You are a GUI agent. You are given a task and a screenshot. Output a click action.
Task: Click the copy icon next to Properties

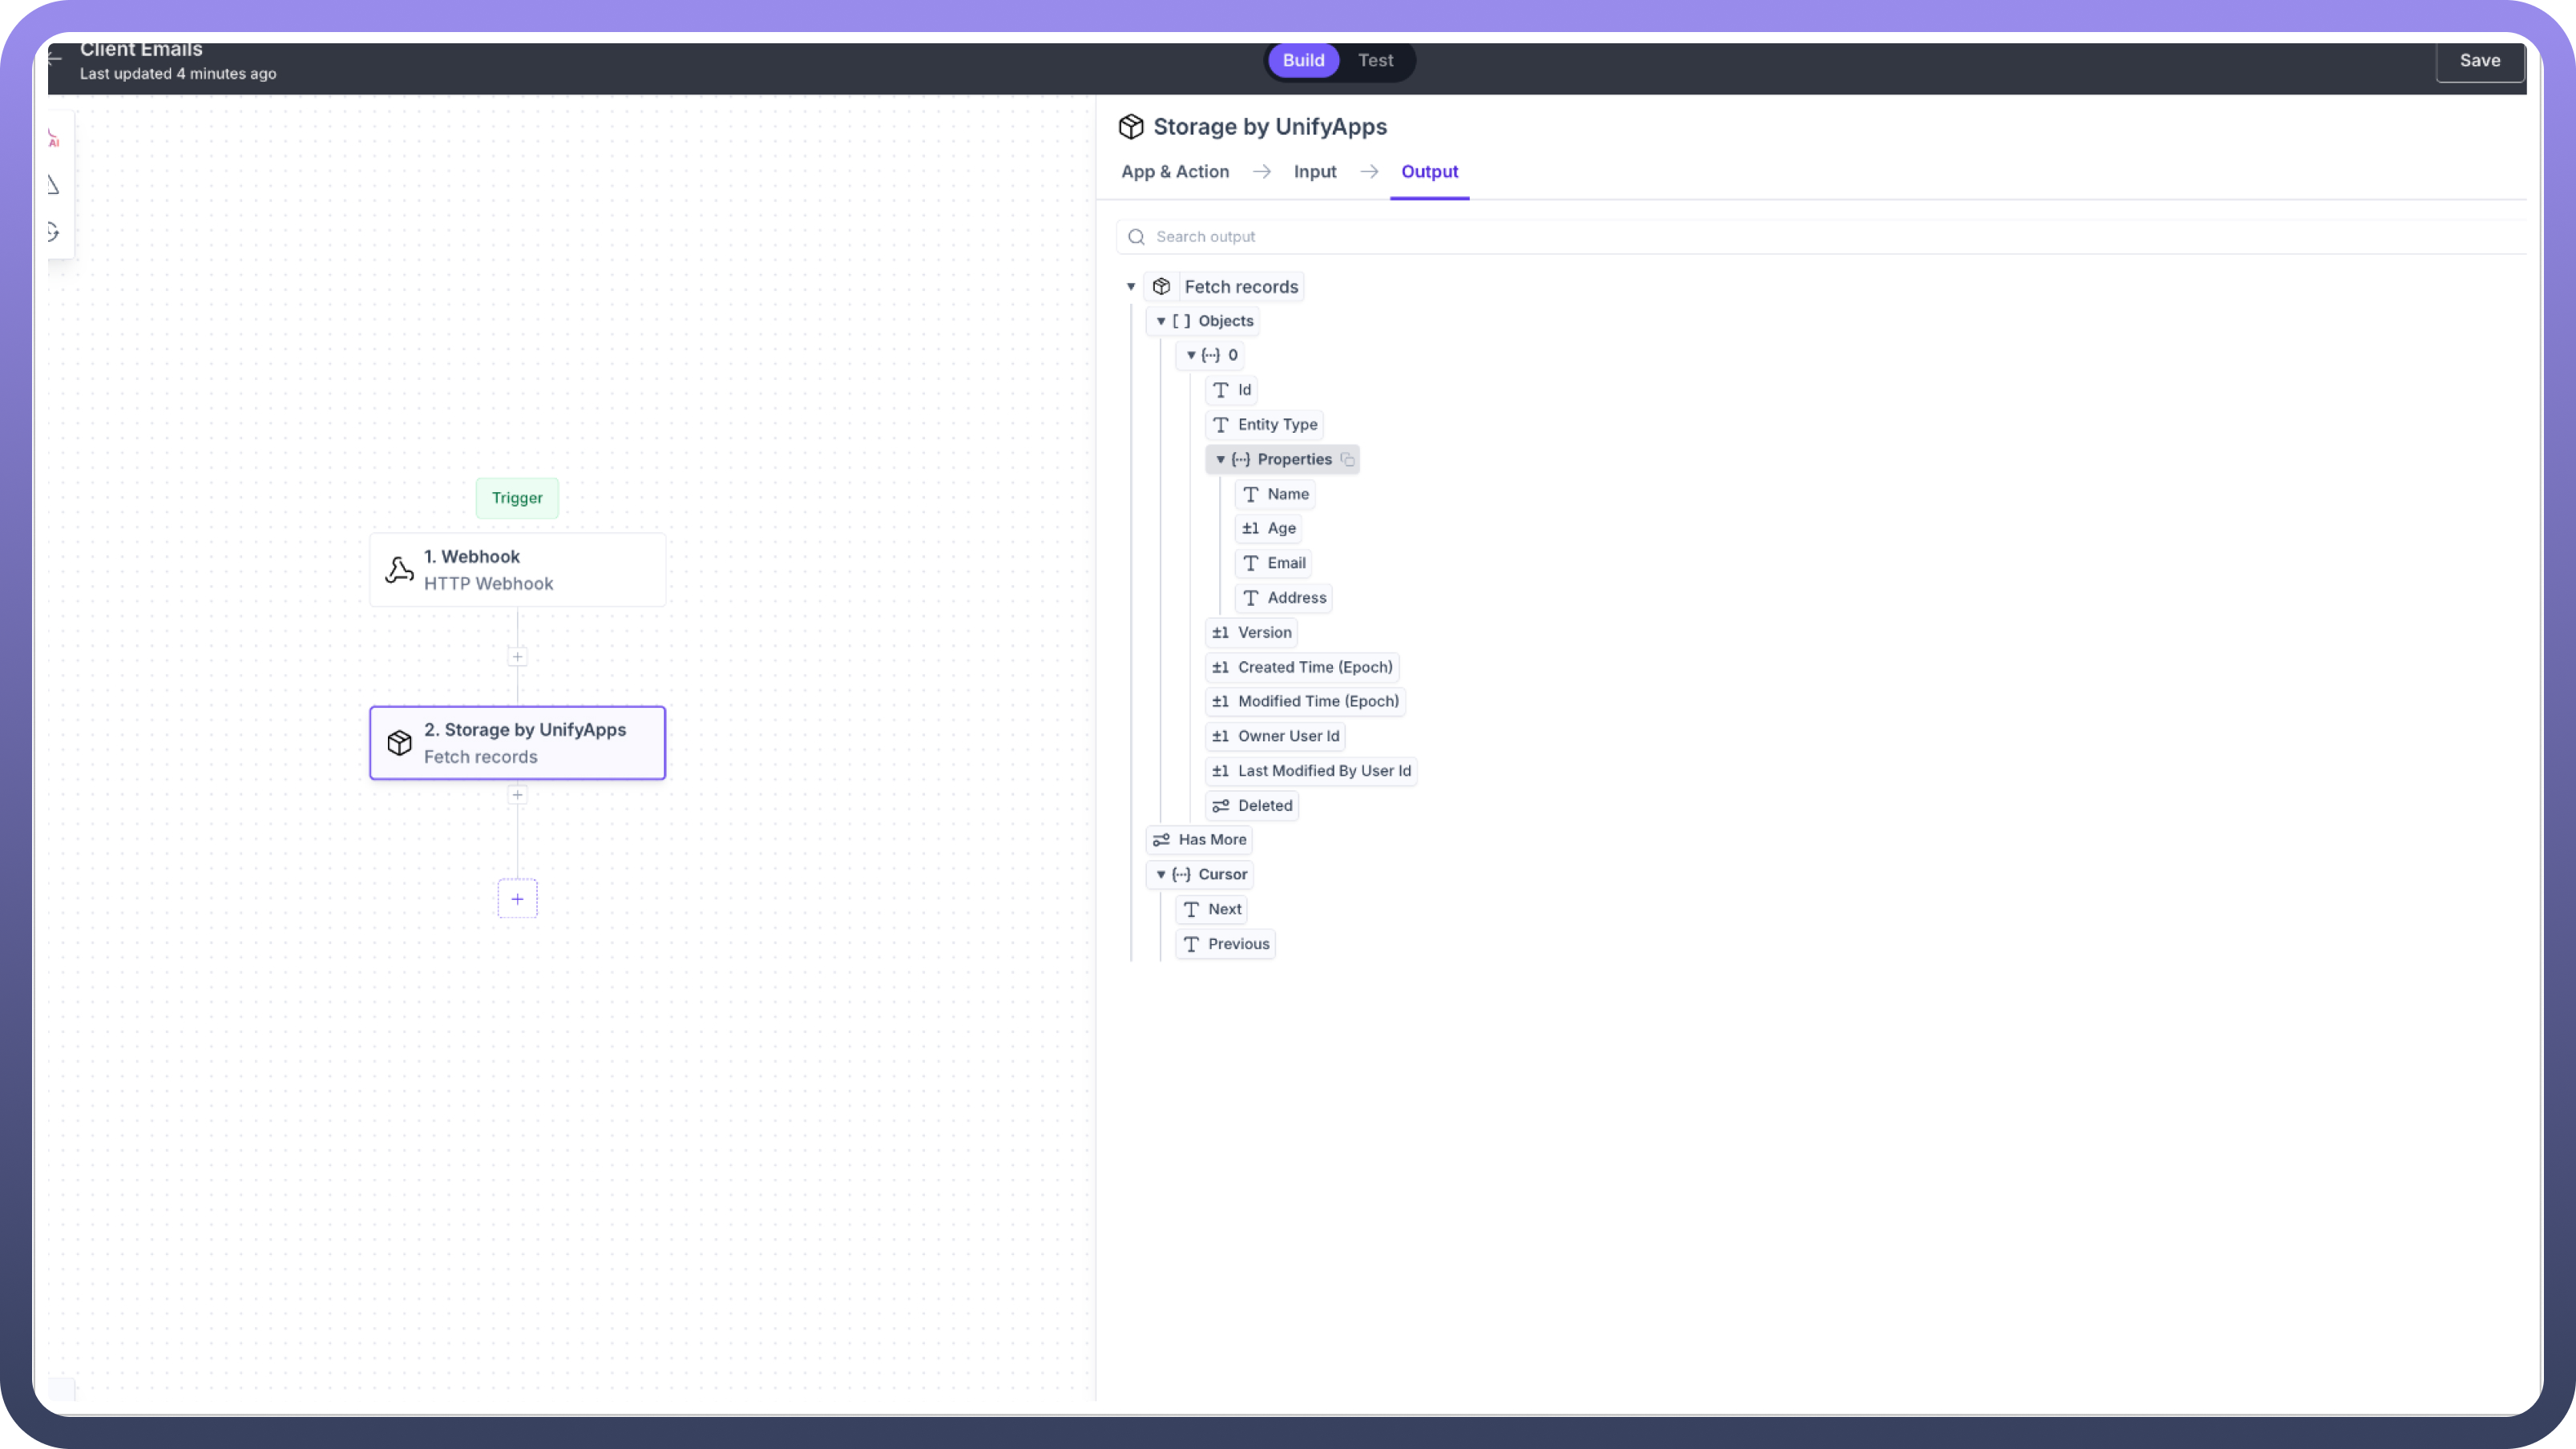click(x=1348, y=460)
